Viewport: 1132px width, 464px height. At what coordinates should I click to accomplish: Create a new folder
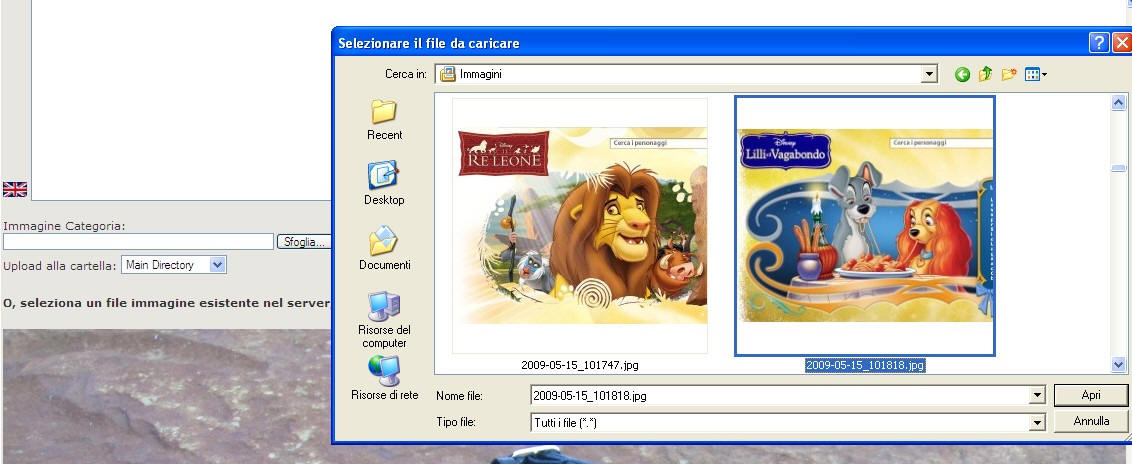point(1009,74)
